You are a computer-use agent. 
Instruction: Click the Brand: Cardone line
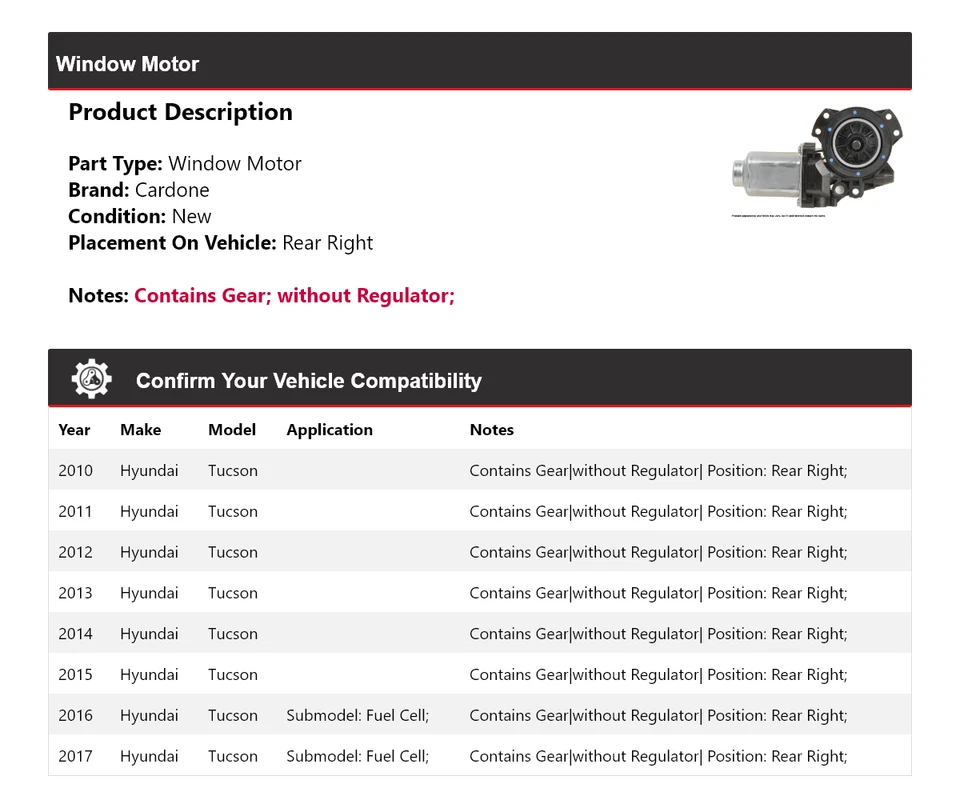[x=139, y=190]
